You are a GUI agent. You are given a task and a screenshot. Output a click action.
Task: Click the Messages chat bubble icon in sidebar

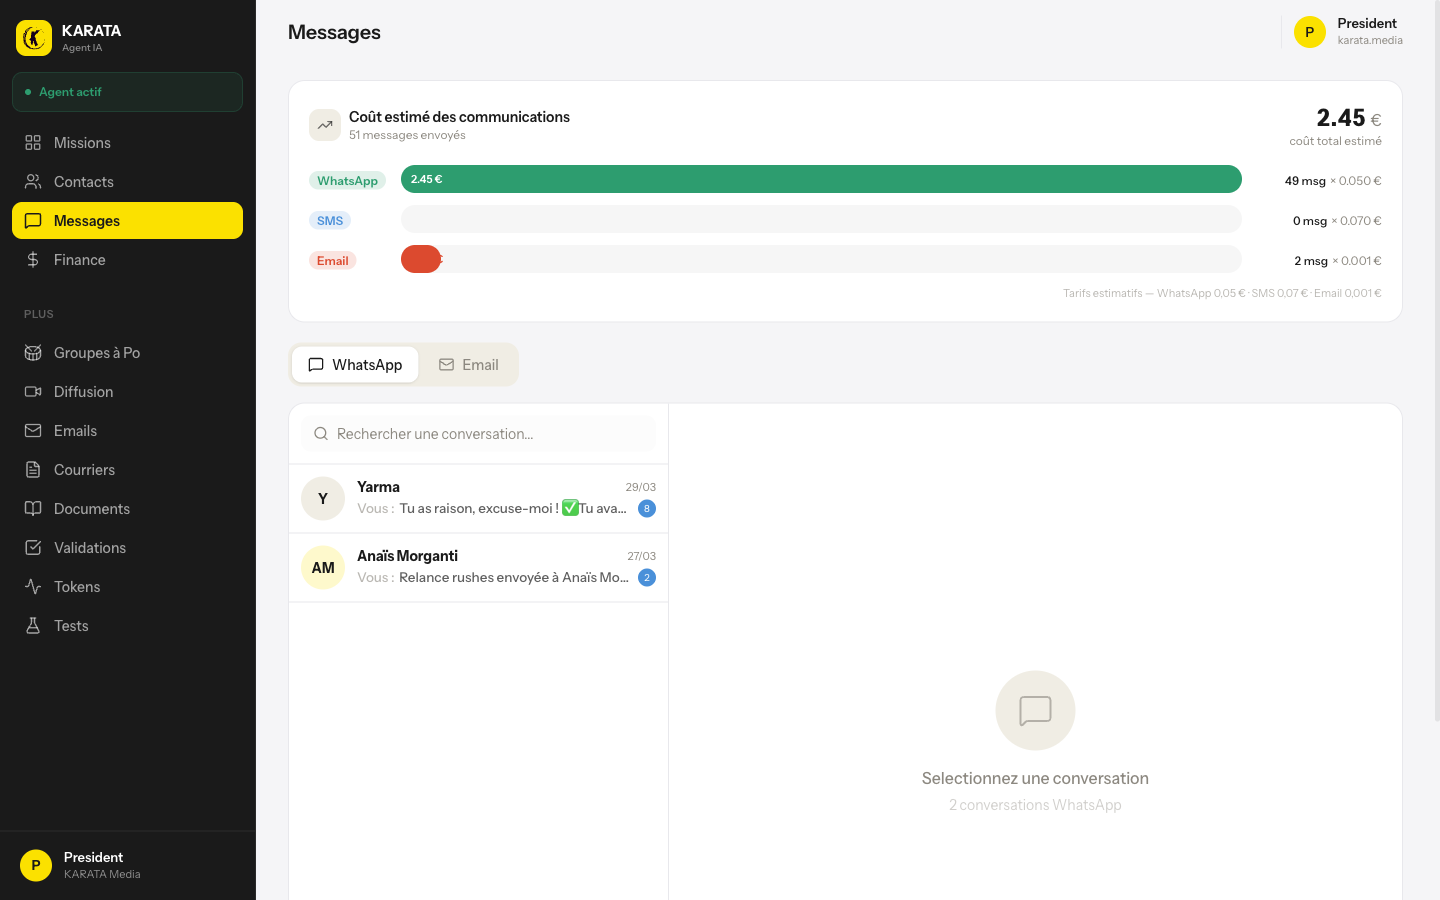(x=33, y=221)
